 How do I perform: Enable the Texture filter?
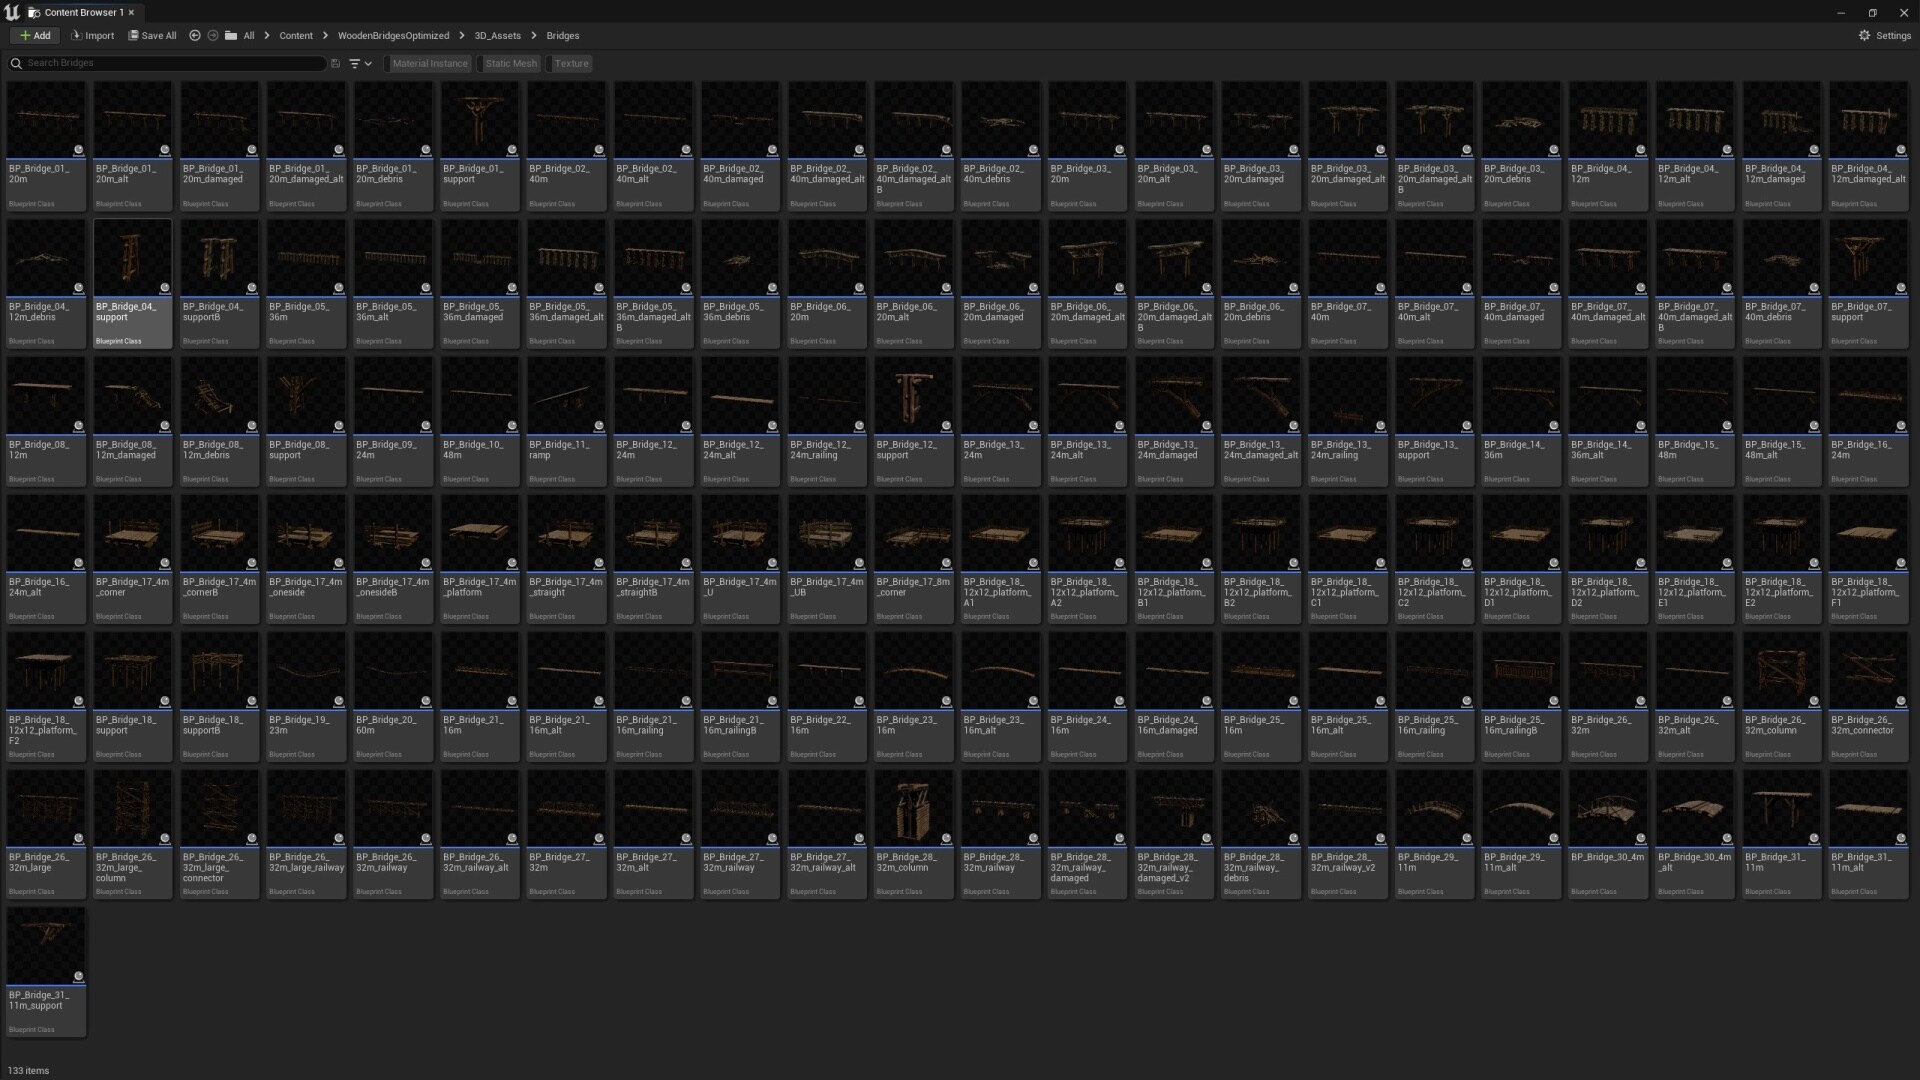(571, 63)
